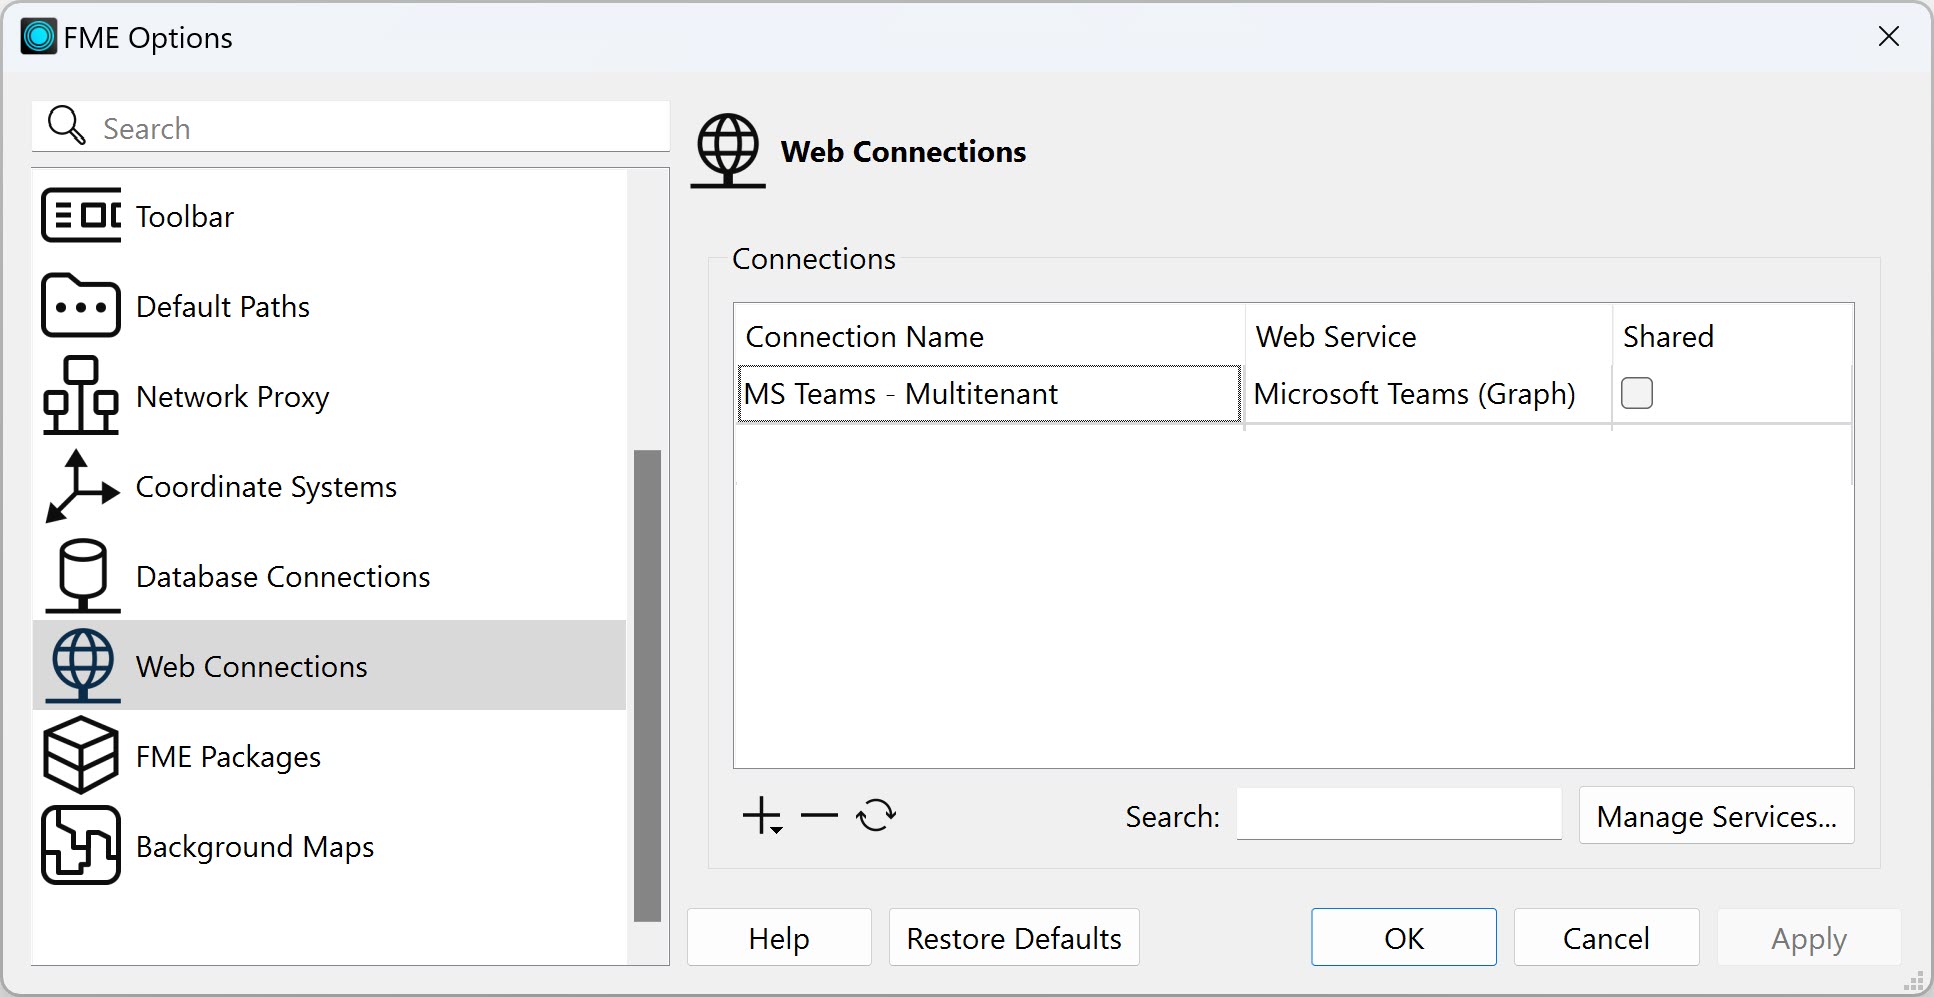Click the Toolbar category icon
The width and height of the screenshot is (1934, 997).
(81, 216)
